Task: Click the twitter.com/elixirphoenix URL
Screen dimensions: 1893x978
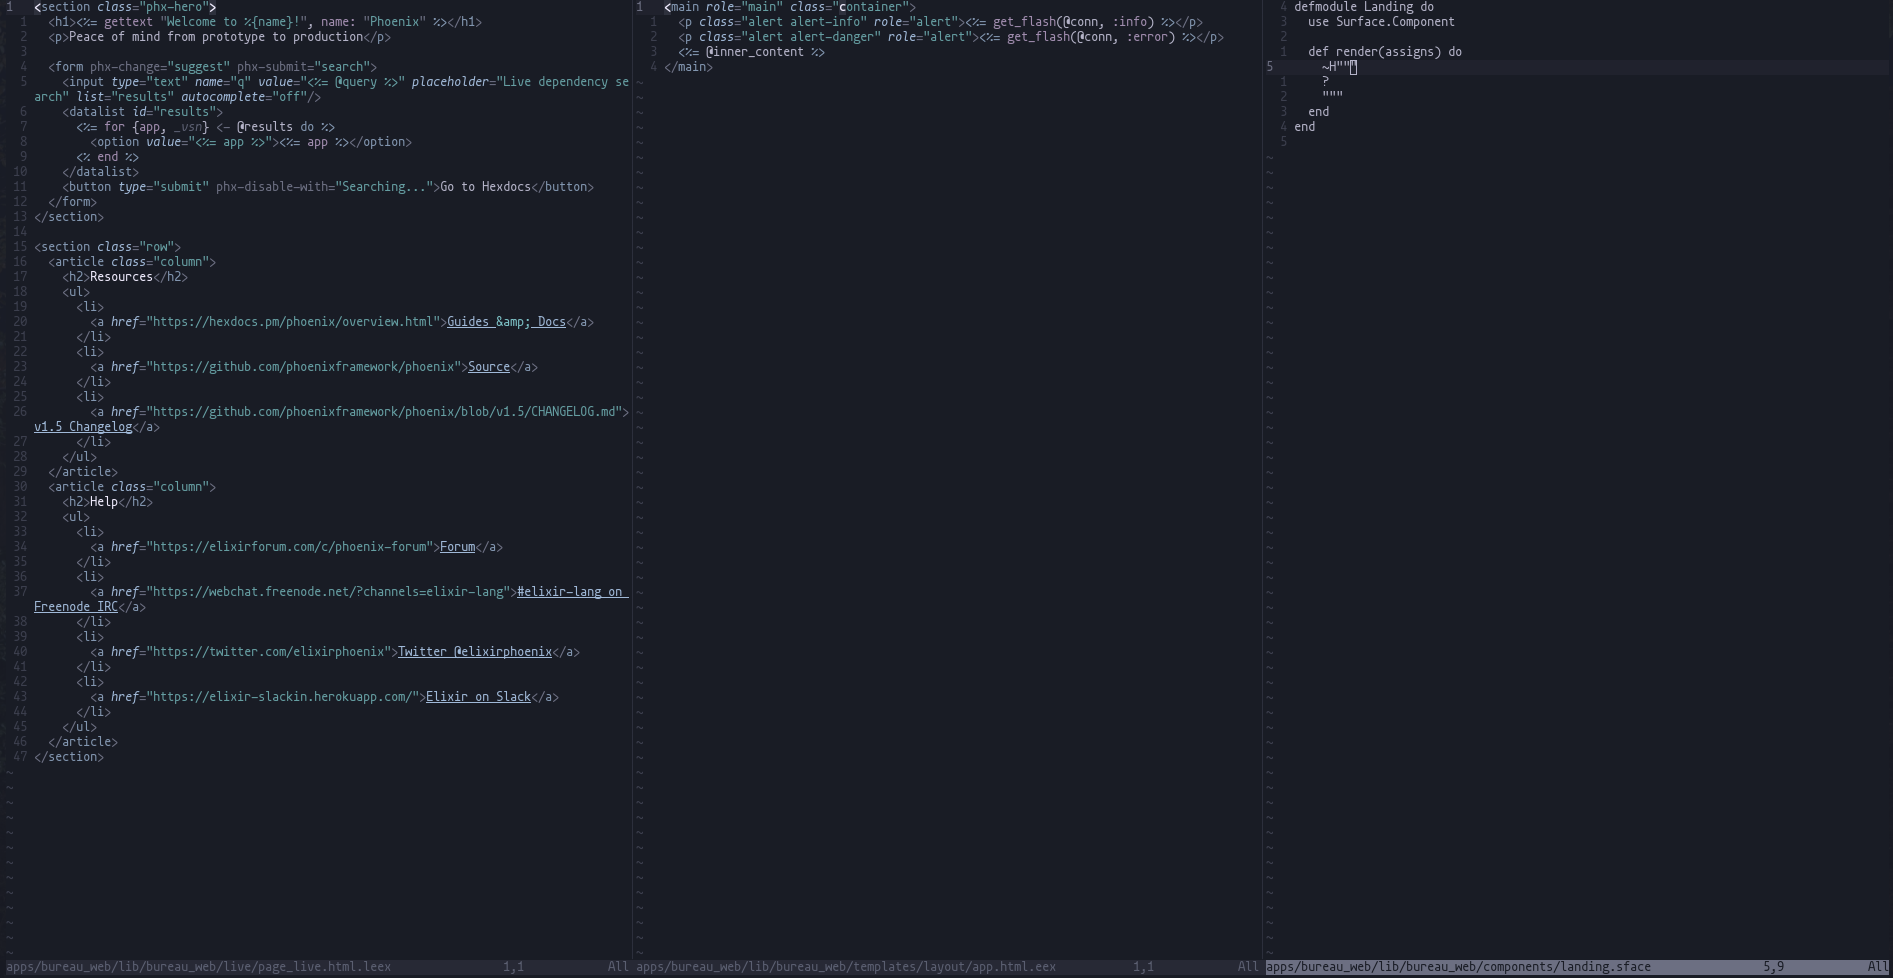Action: [x=268, y=652]
